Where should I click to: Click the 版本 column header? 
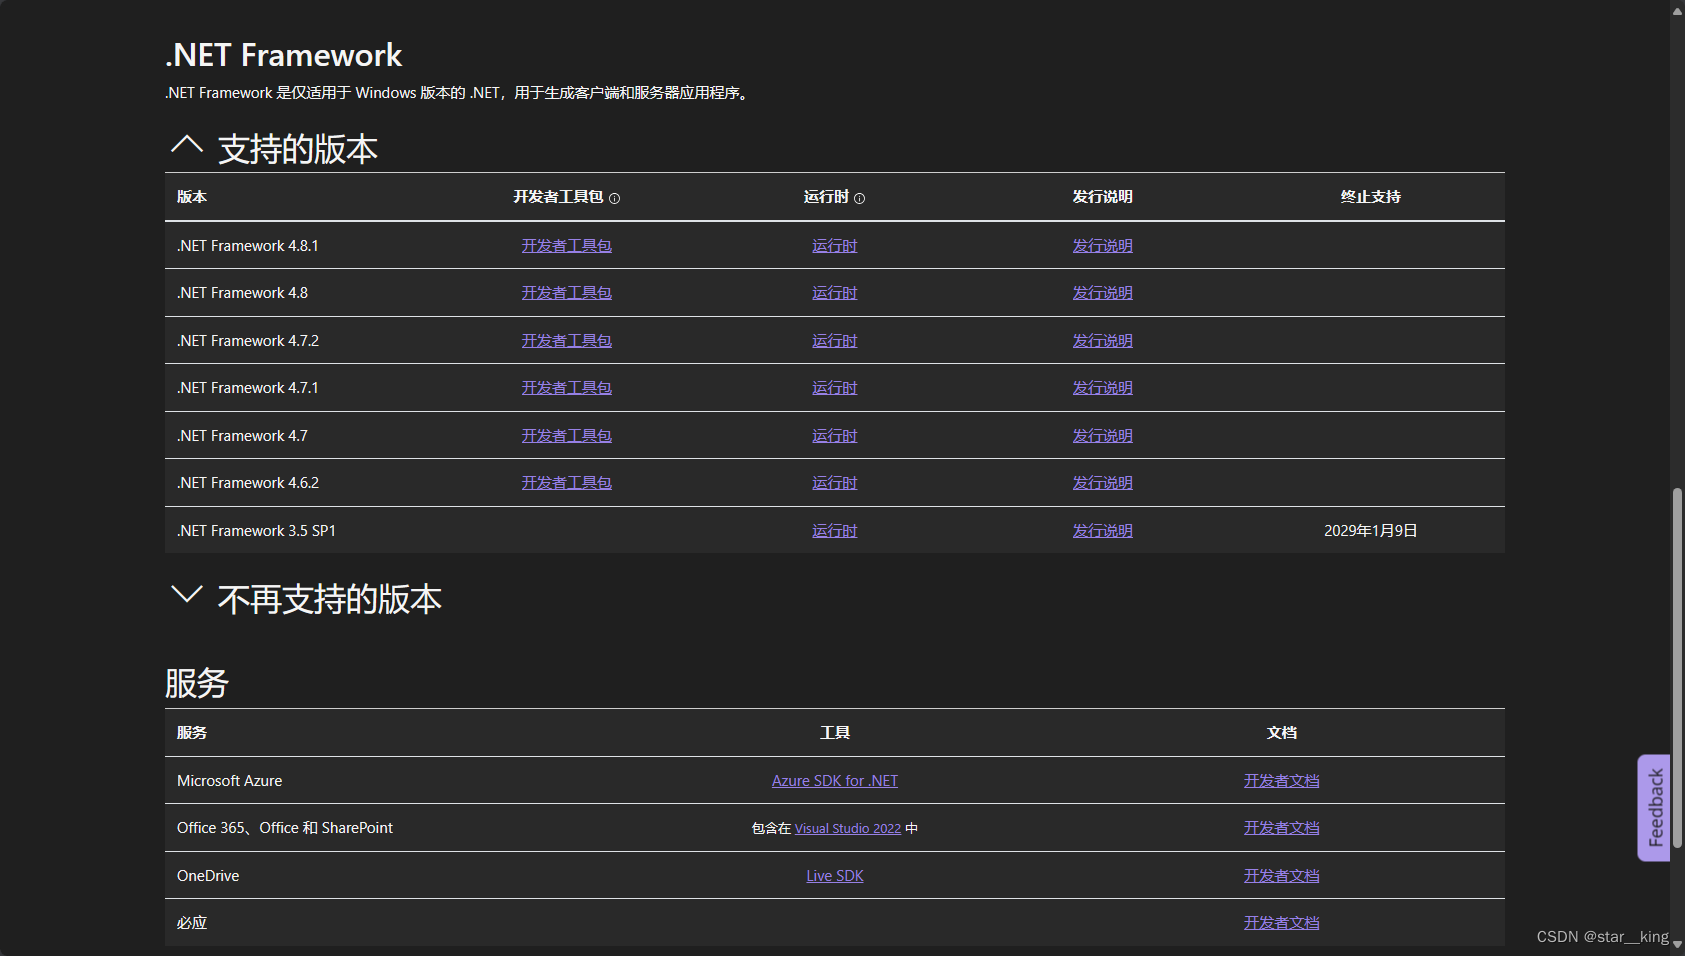click(x=192, y=197)
